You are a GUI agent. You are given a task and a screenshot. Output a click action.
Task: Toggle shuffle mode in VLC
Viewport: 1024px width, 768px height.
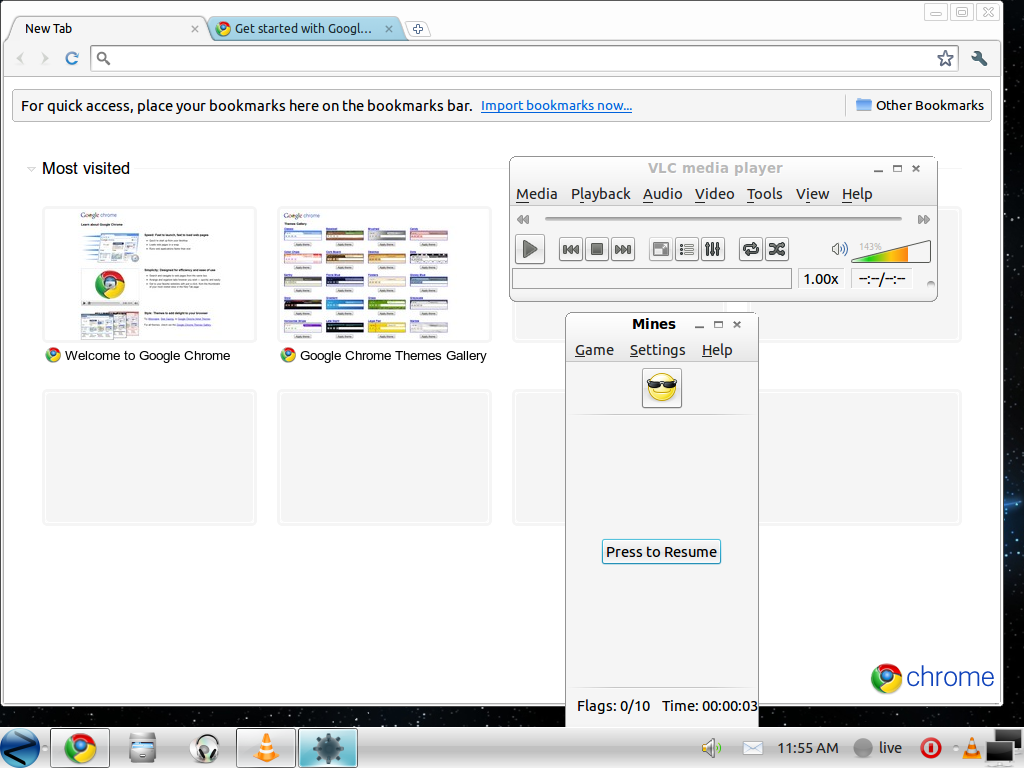pos(777,249)
